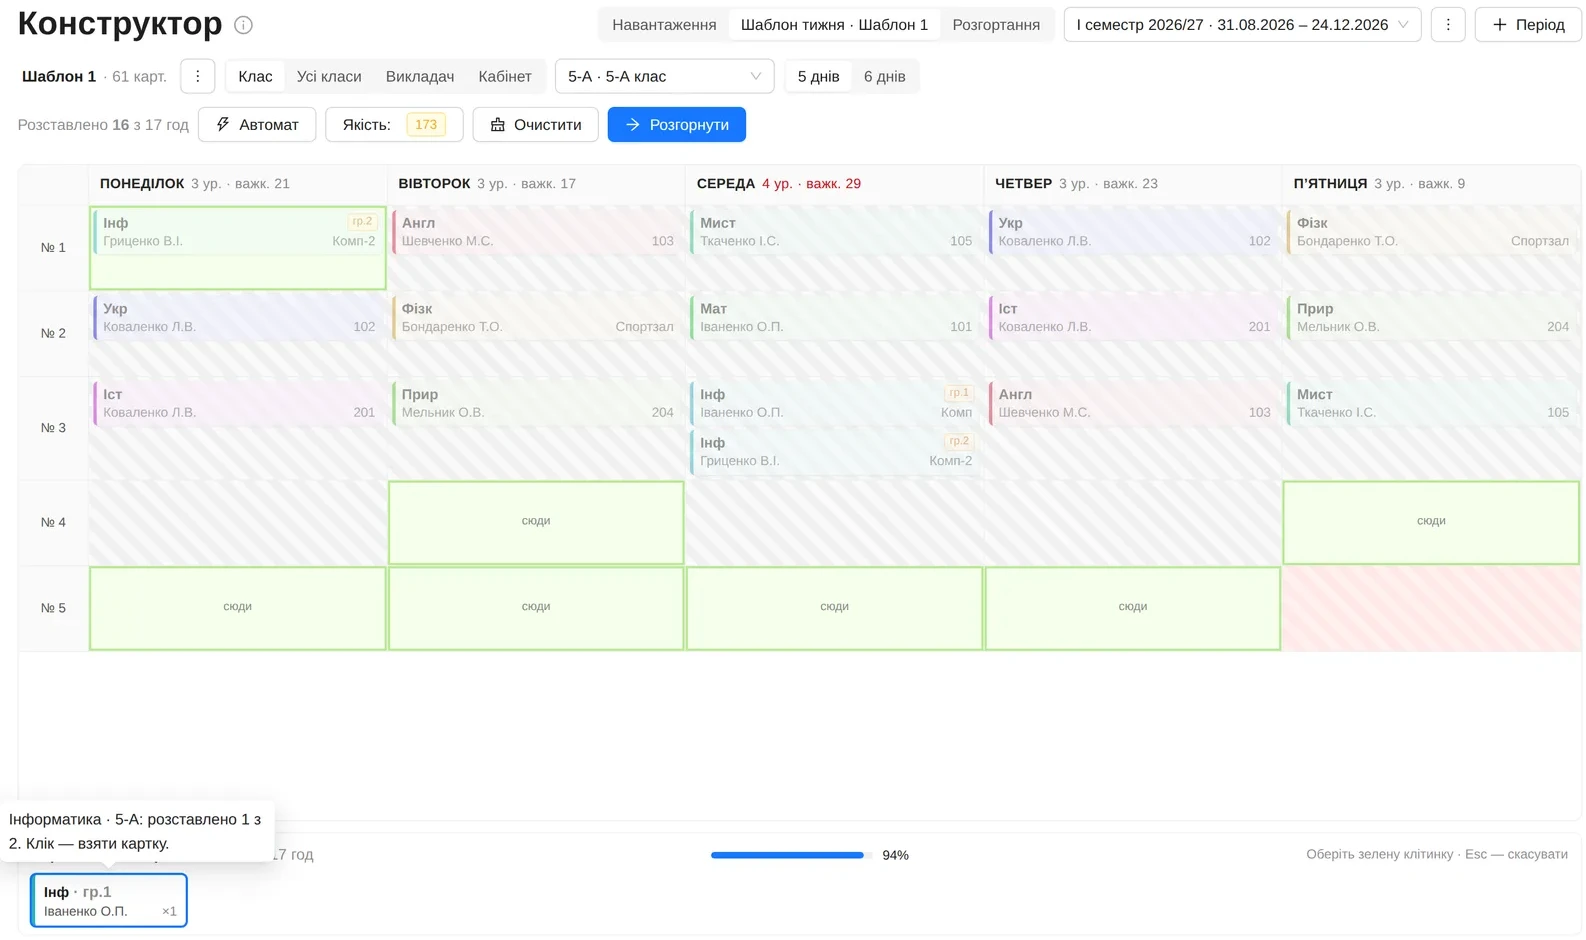
Task: Run the Автомат auto-placement button
Action: 257,125
